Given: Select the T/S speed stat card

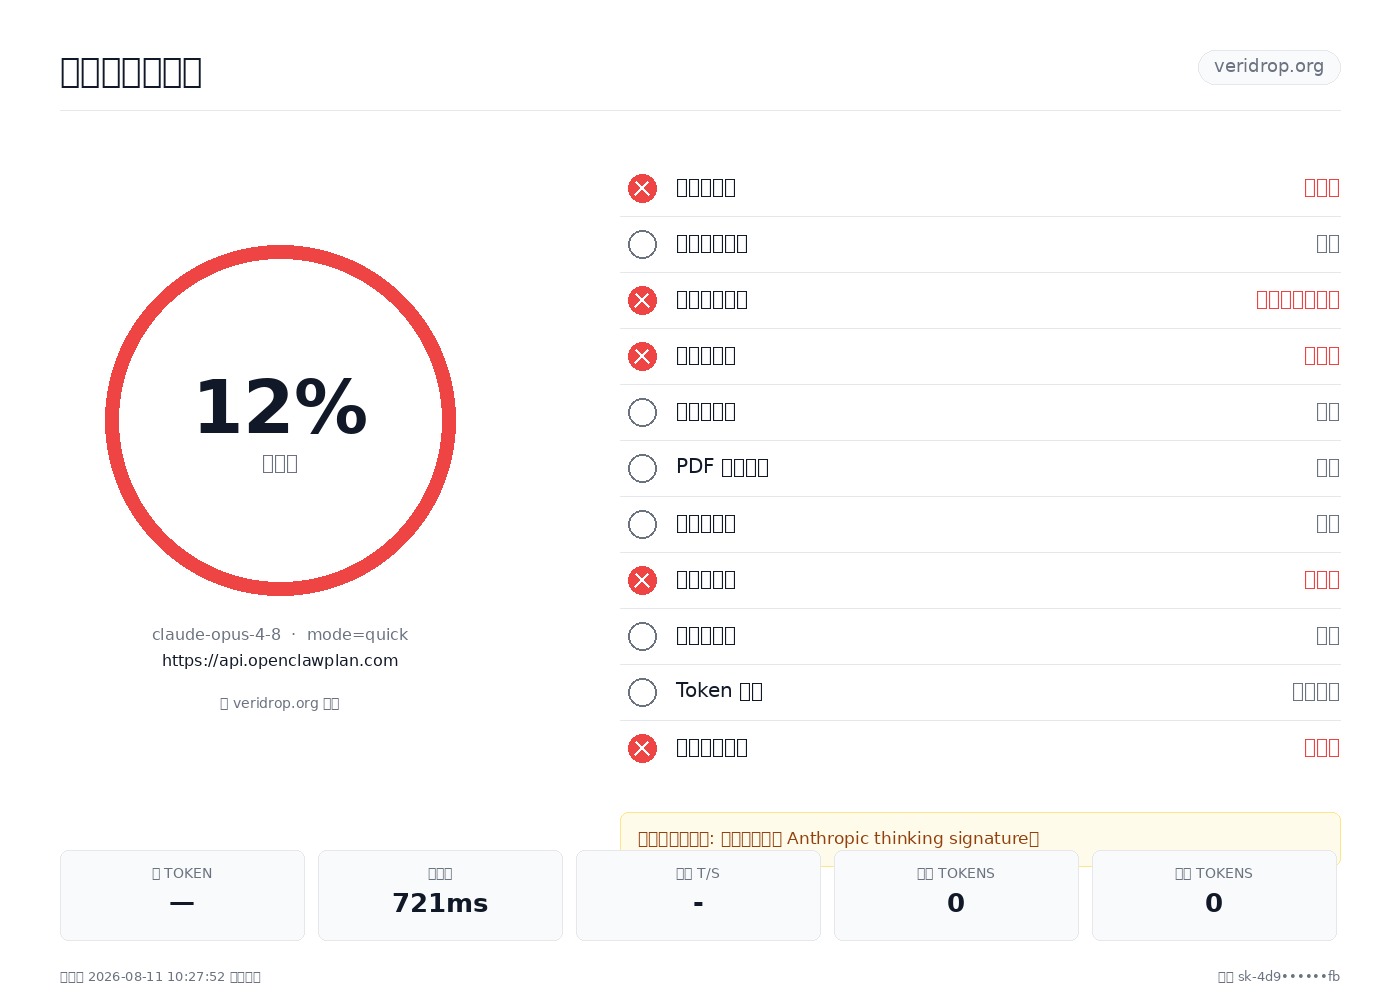Looking at the screenshot, I should tap(698, 895).
